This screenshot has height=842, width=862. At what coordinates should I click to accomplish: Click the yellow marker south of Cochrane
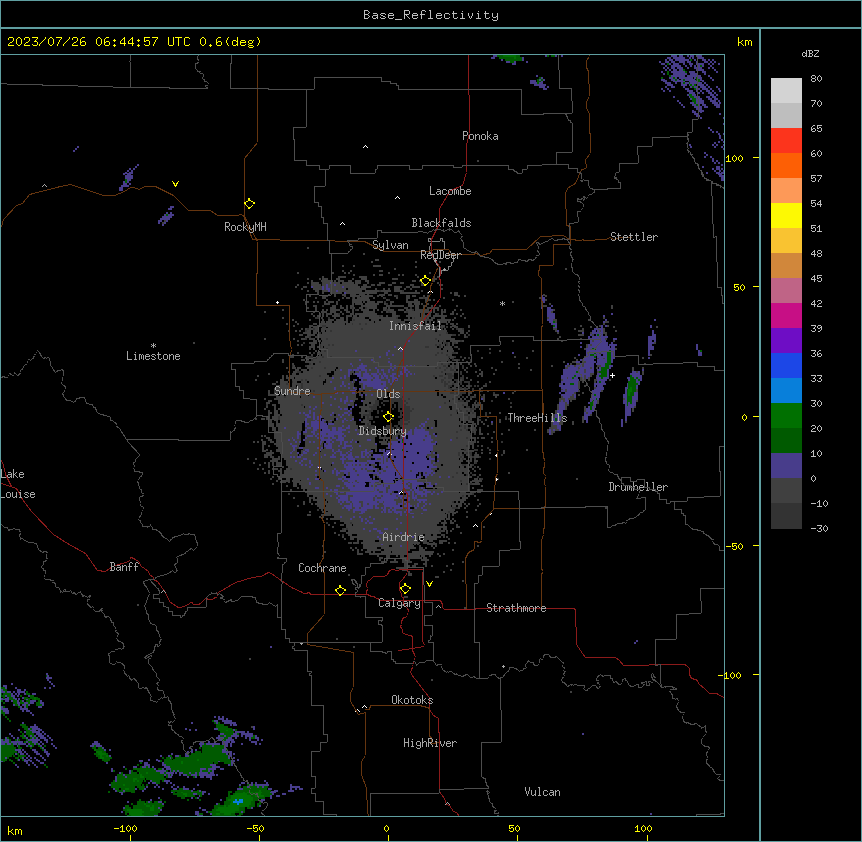340,590
